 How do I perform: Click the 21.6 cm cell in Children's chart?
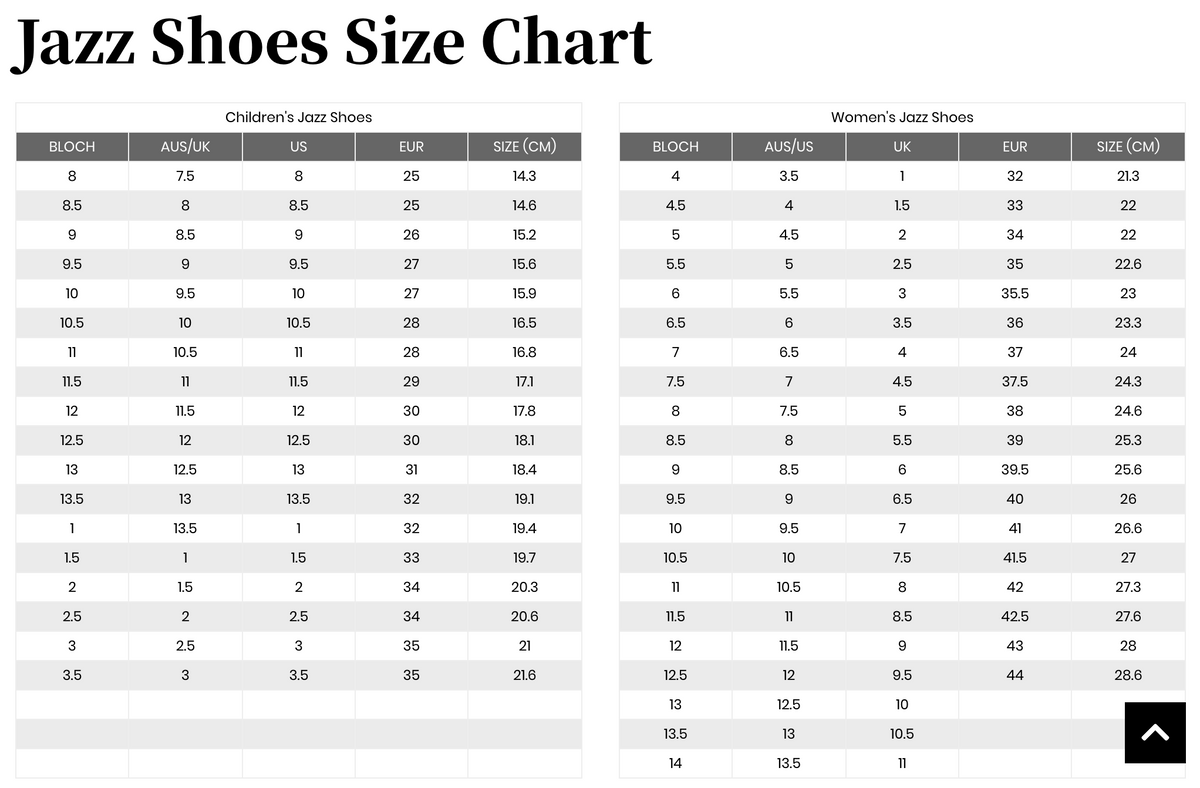[x=525, y=675]
